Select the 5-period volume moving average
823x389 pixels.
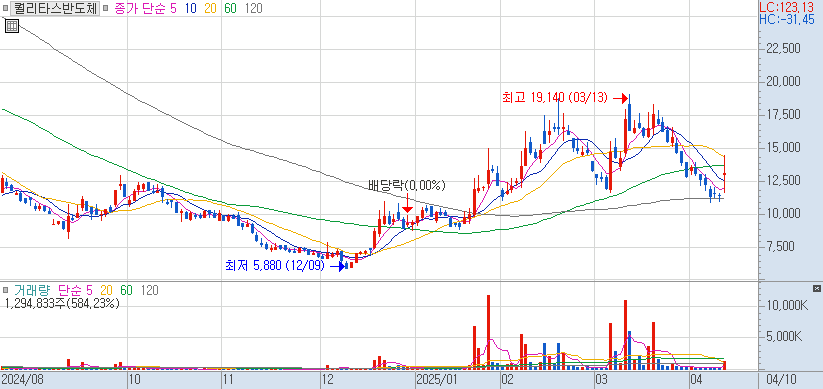pyautogui.click(x=89, y=290)
